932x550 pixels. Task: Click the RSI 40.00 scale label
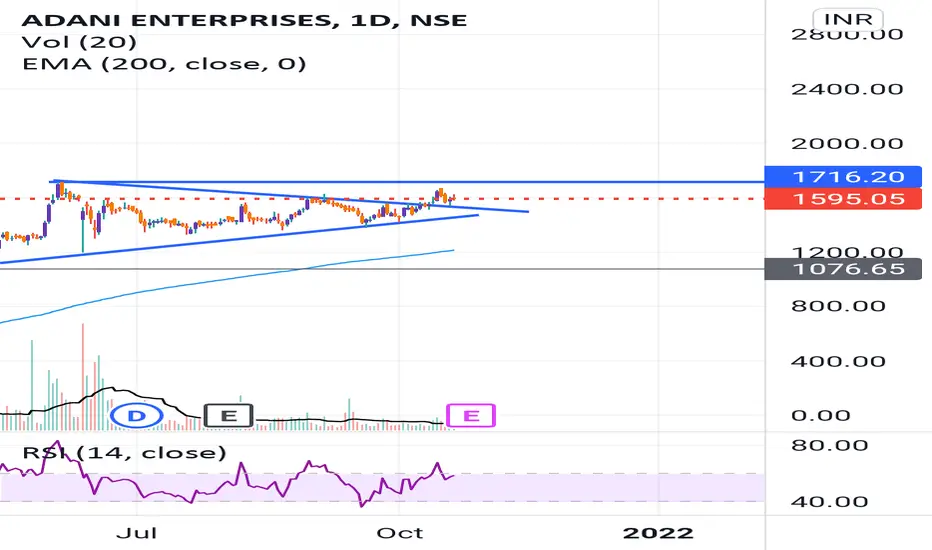point(829,502)
